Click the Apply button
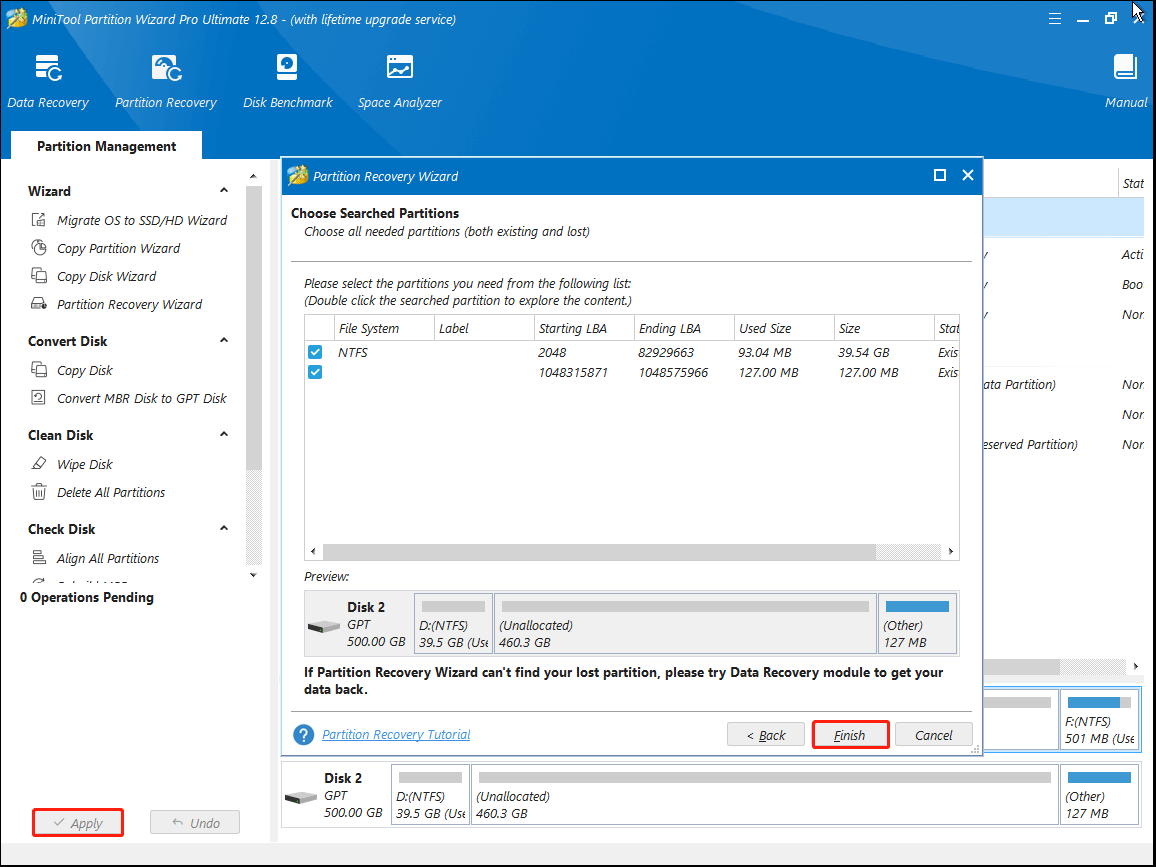 click(x=77, y=823)
